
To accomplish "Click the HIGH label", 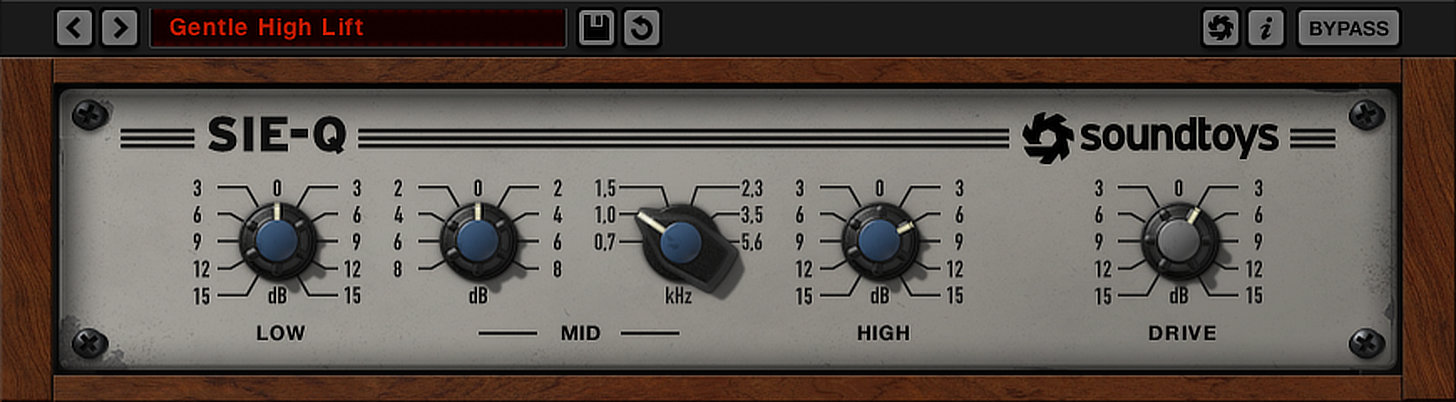I will [883, 333].
